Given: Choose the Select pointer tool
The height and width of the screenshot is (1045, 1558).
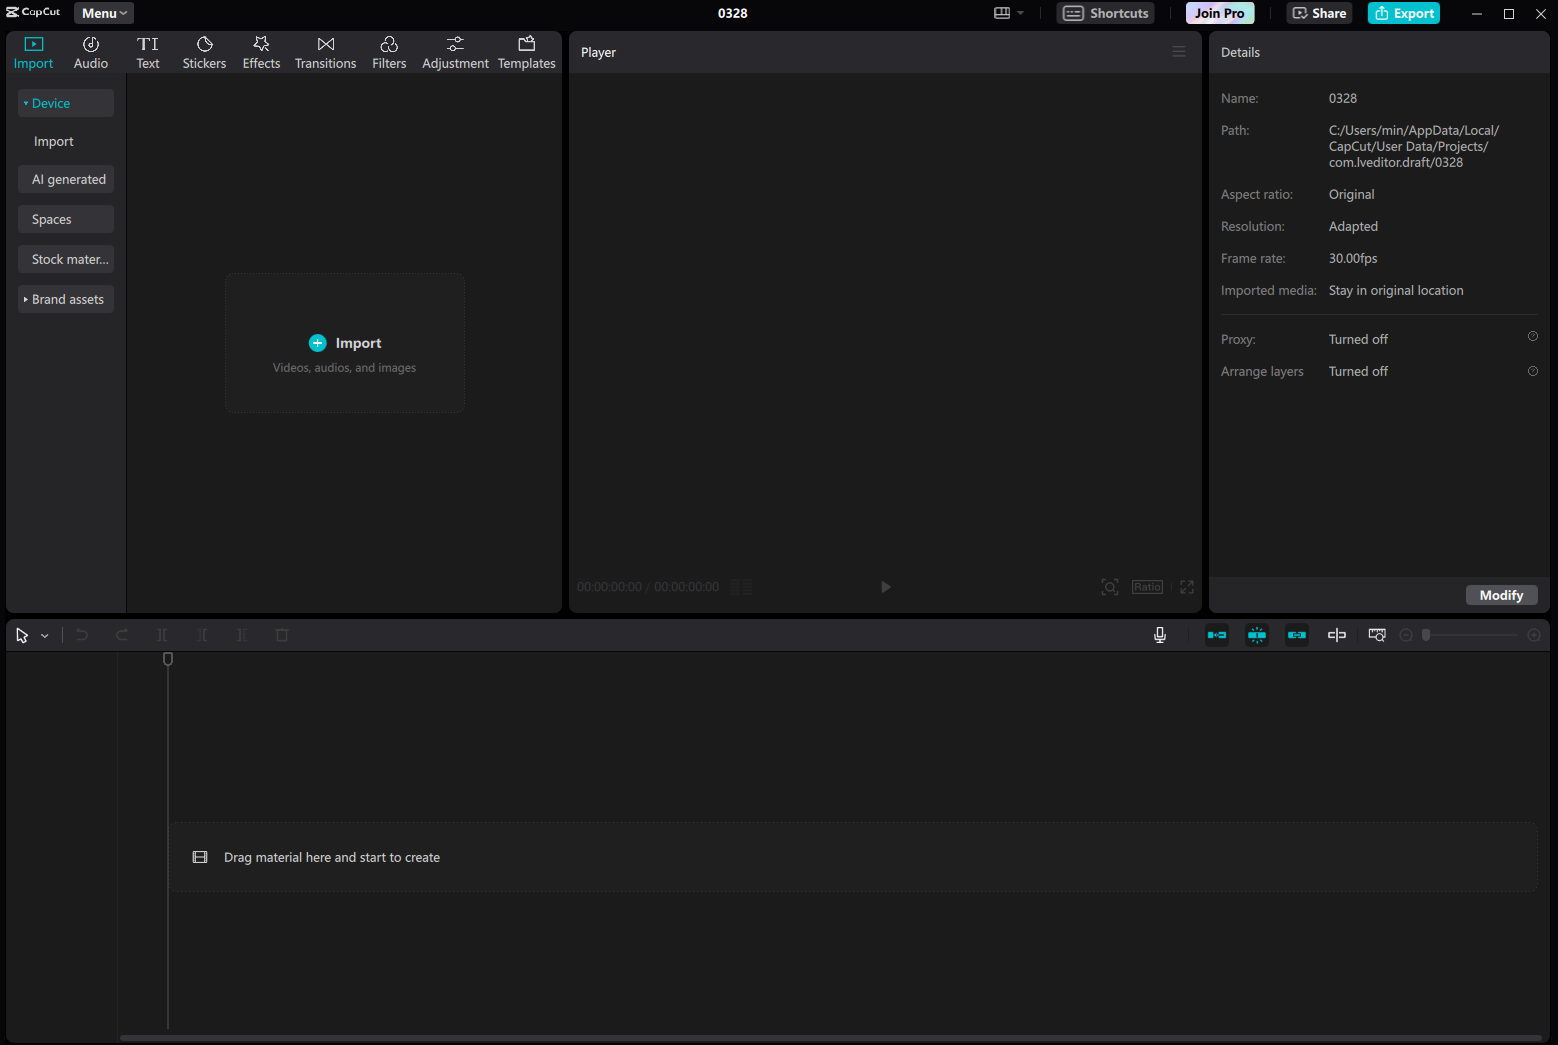Looking at the screenshot, I should 22,635.
